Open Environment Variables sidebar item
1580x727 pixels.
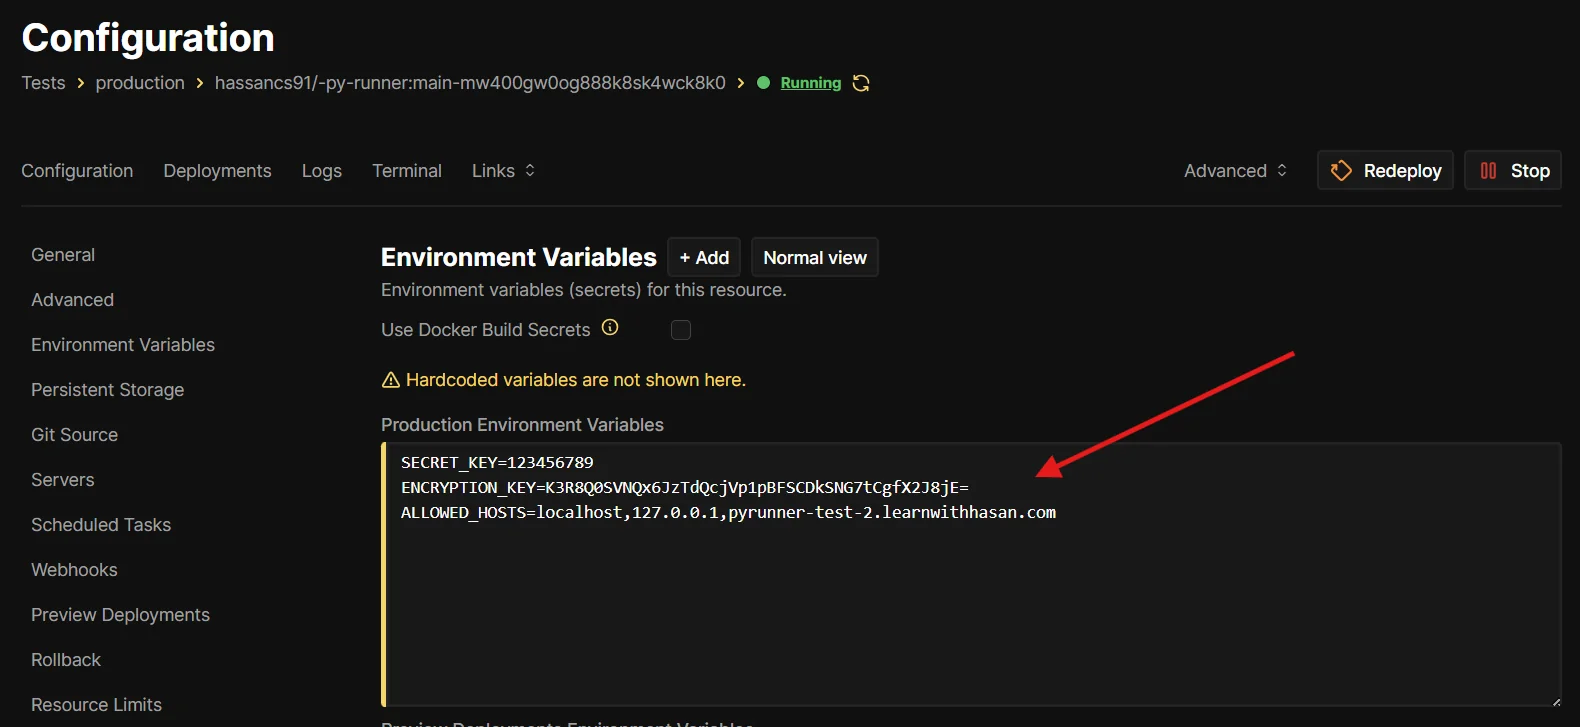(x=123, y=345)
